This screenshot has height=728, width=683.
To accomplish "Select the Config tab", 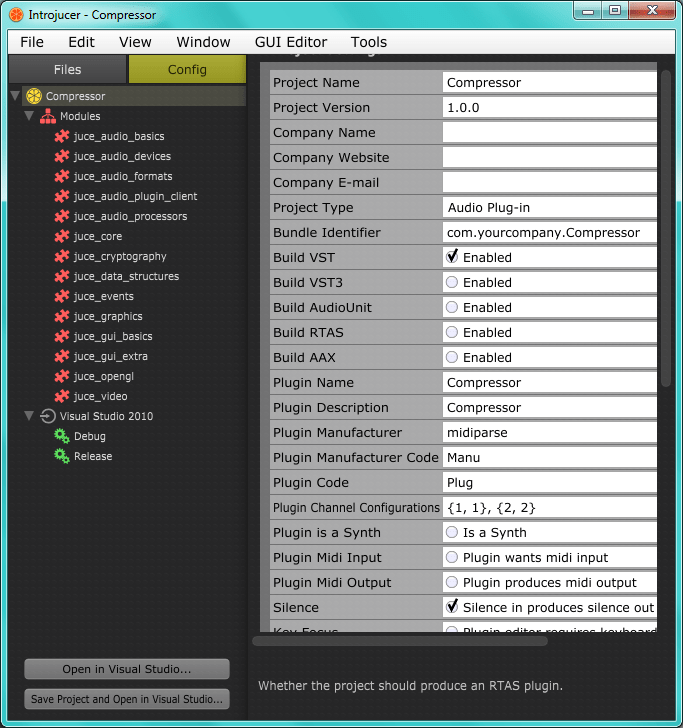I will (187, 69).
